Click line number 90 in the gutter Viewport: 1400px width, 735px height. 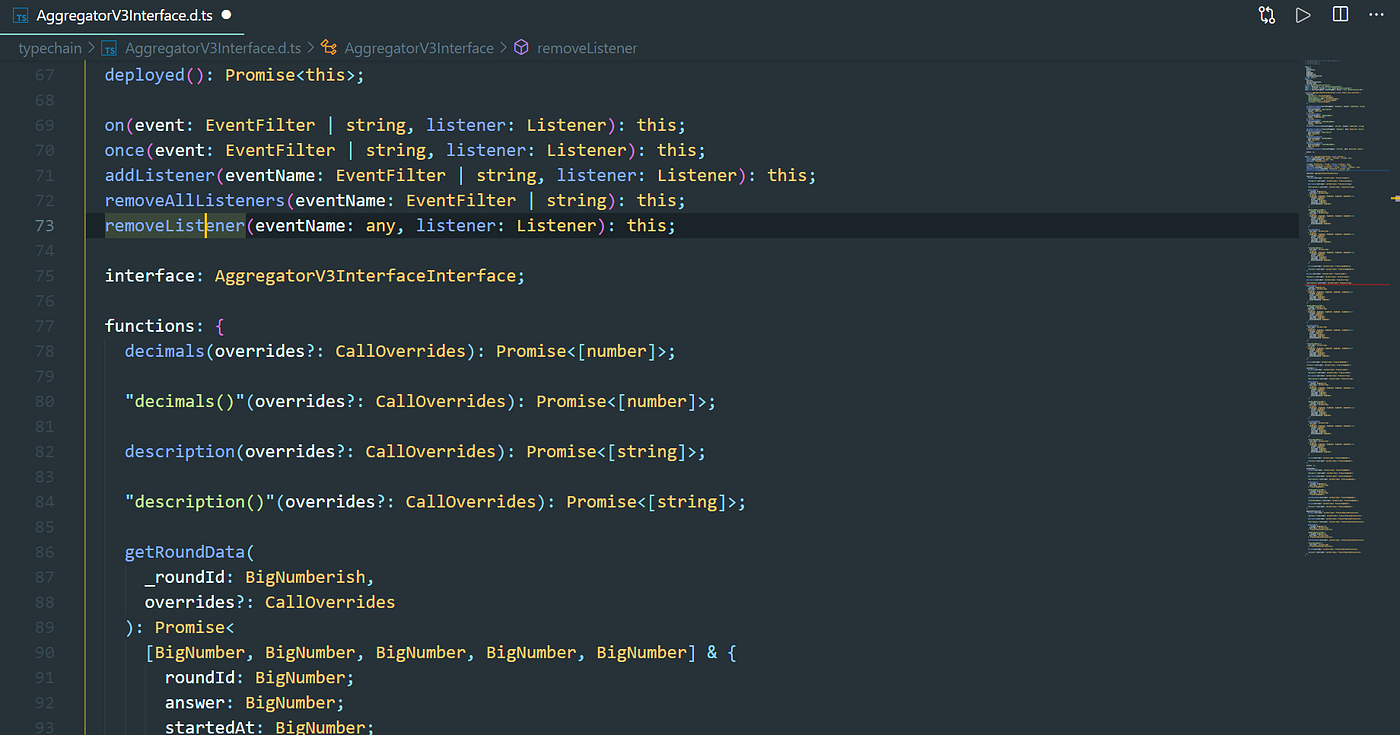pyautogui.click(x=44, y=652)
